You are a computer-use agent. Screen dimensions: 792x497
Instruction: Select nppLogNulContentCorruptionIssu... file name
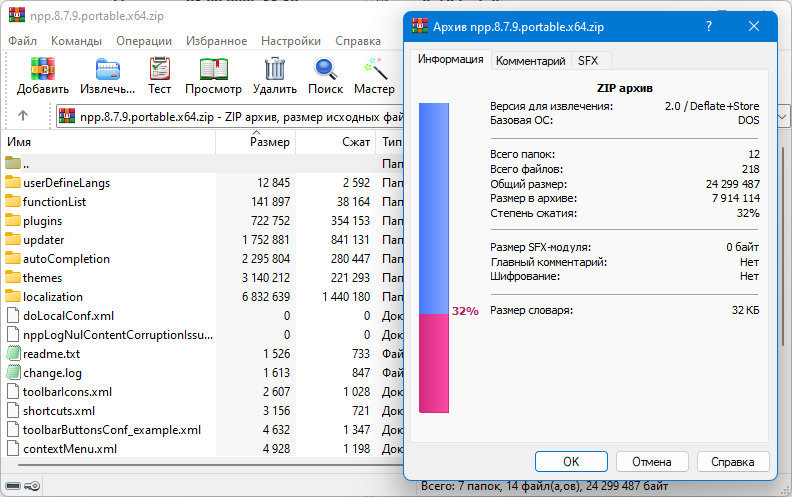(118, 335)
